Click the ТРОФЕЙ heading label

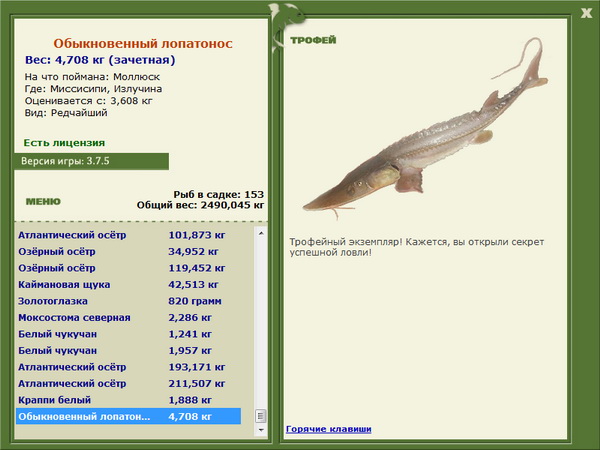(313, 40)
